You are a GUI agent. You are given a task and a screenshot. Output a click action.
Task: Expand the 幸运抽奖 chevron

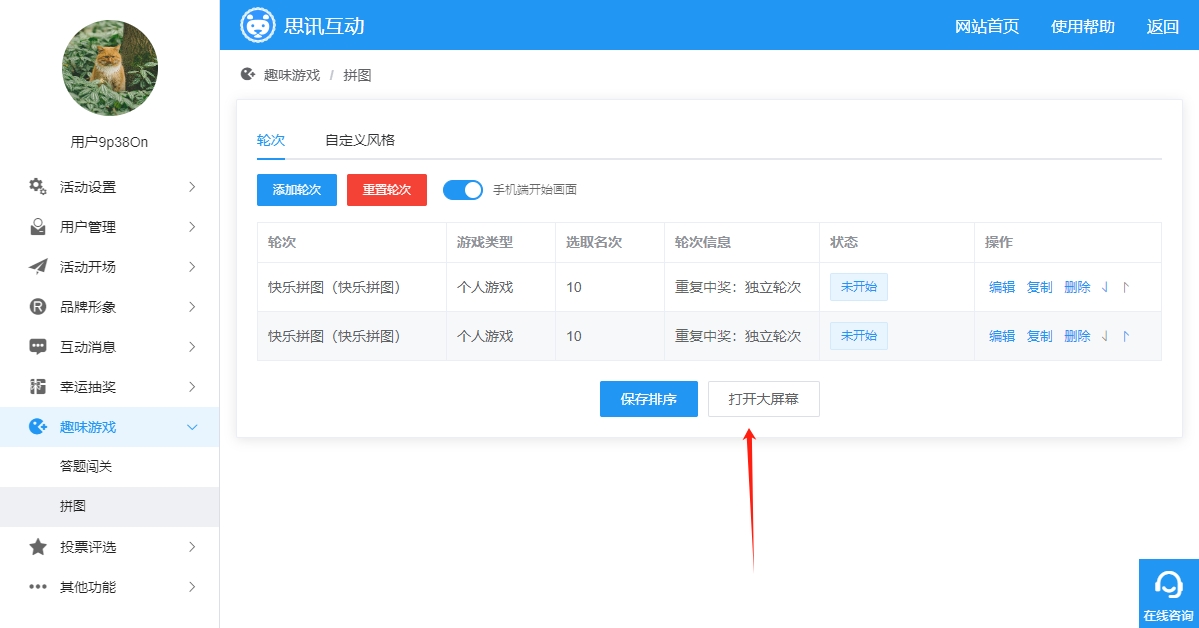[x=192, y=386]
